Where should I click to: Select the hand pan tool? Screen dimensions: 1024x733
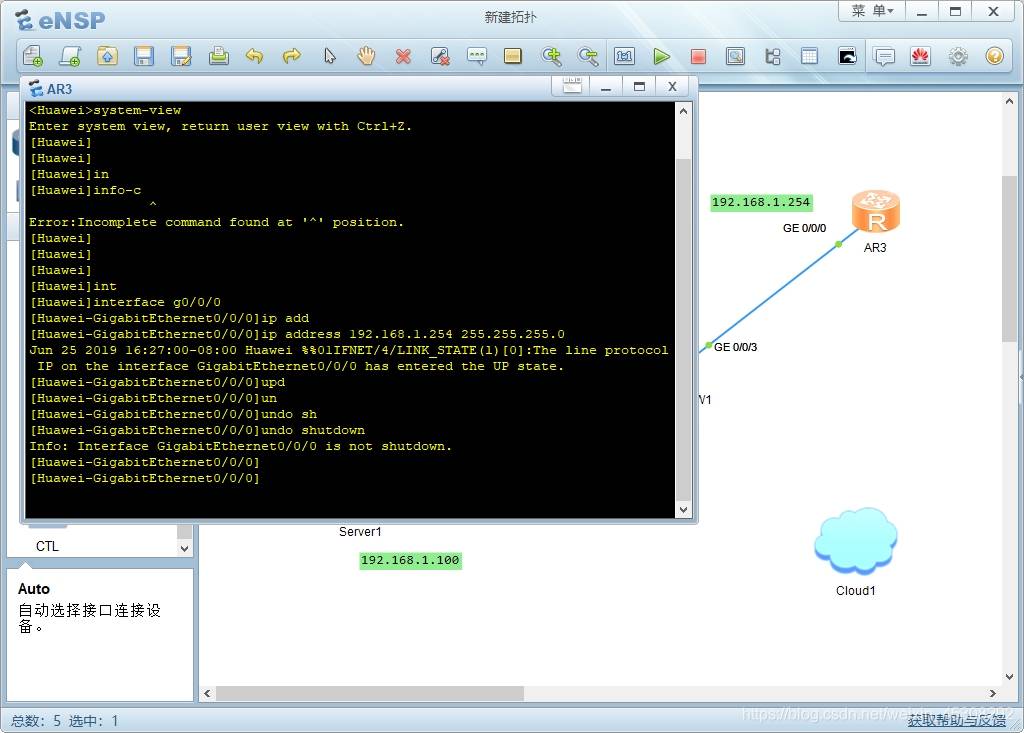tap(366, 56)
